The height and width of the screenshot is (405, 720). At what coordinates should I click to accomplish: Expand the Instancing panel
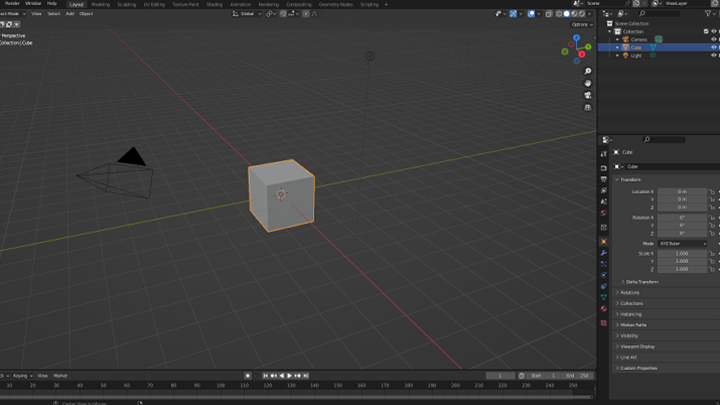click(630, 315)
